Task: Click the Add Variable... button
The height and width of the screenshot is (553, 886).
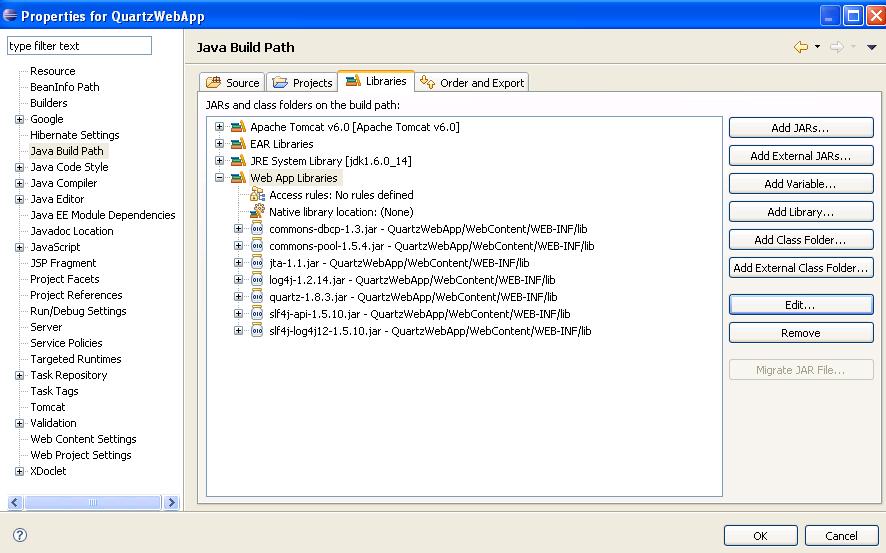Action: coord(801,184)
